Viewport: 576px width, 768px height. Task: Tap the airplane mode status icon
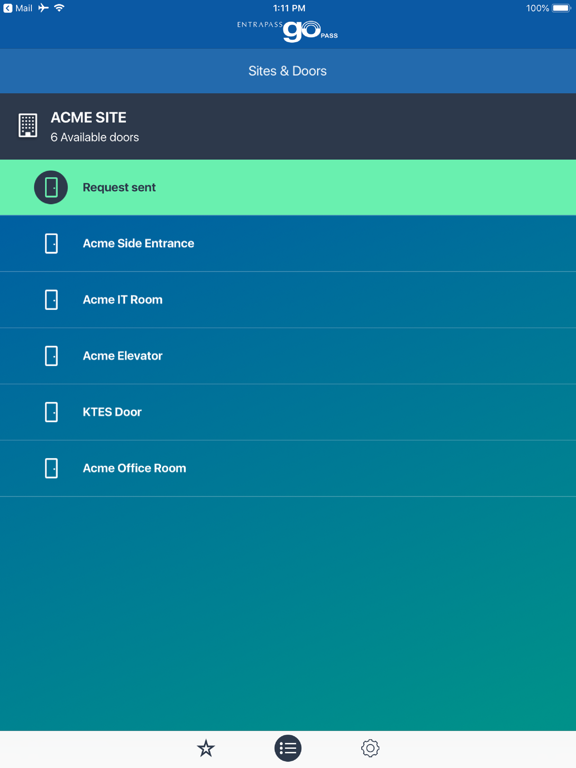click(x=44, y=8)
